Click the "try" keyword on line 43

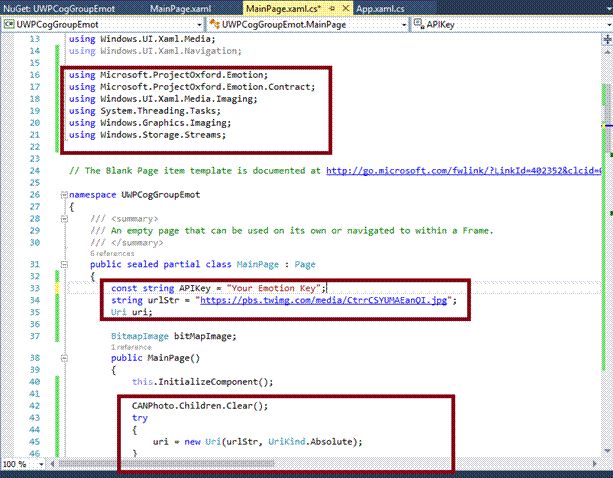coord(140,418)
